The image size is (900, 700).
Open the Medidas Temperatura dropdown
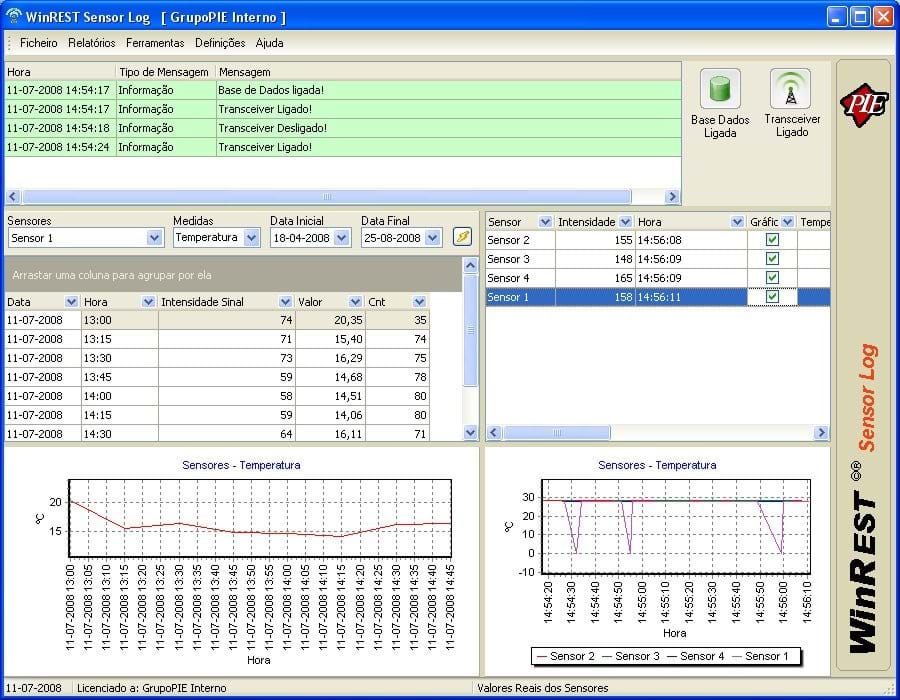pos(251,238)
